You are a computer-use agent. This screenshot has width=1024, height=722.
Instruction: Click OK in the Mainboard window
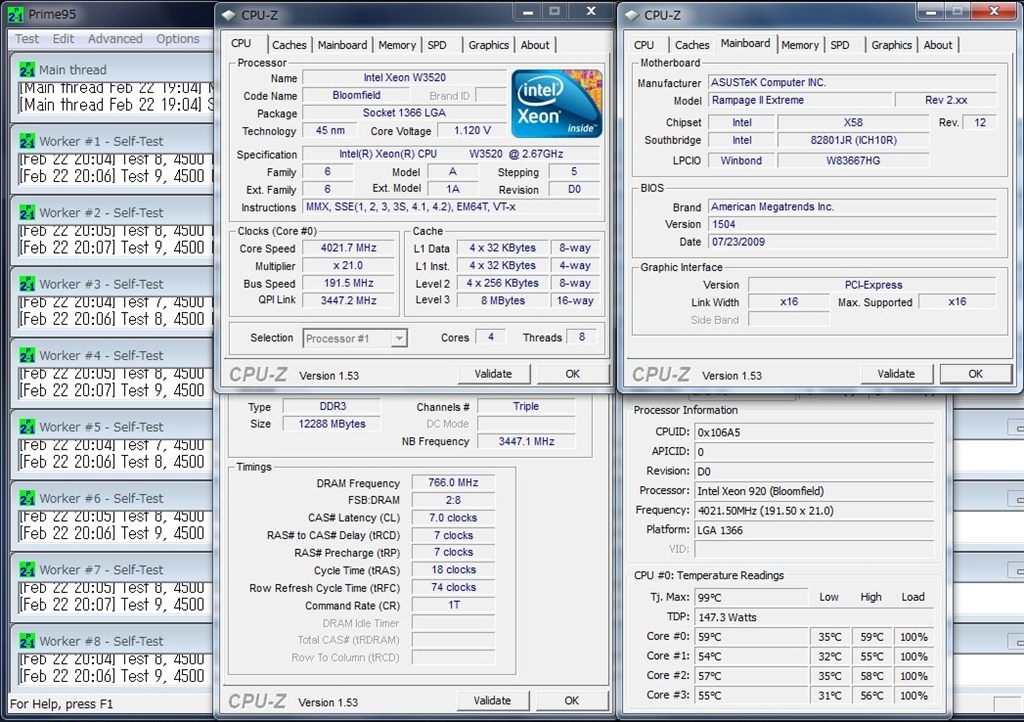click(x=976, y=373)
